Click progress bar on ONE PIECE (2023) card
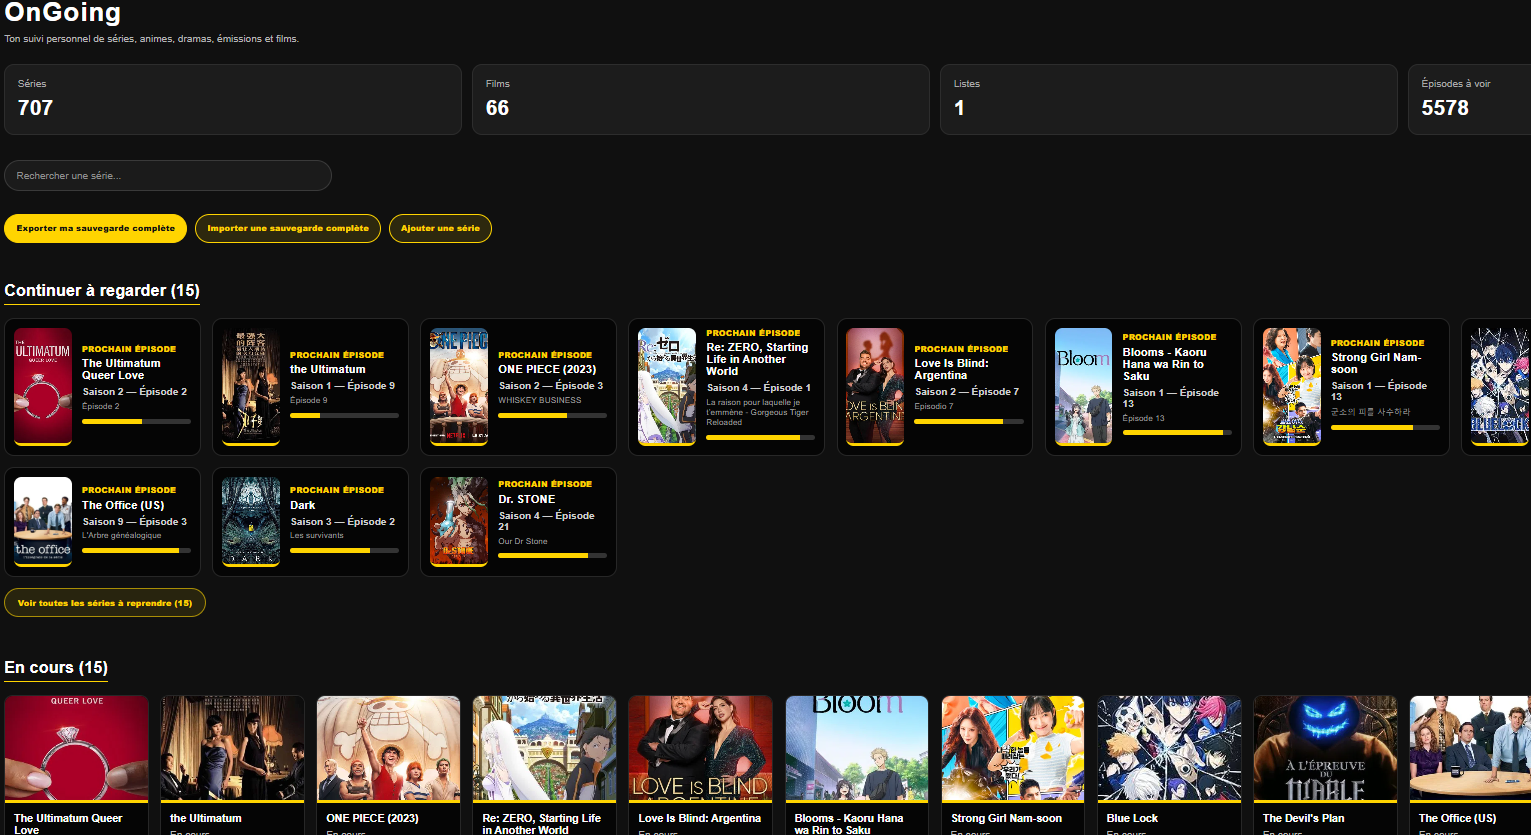1531x835 pixels. pos(552,415)
